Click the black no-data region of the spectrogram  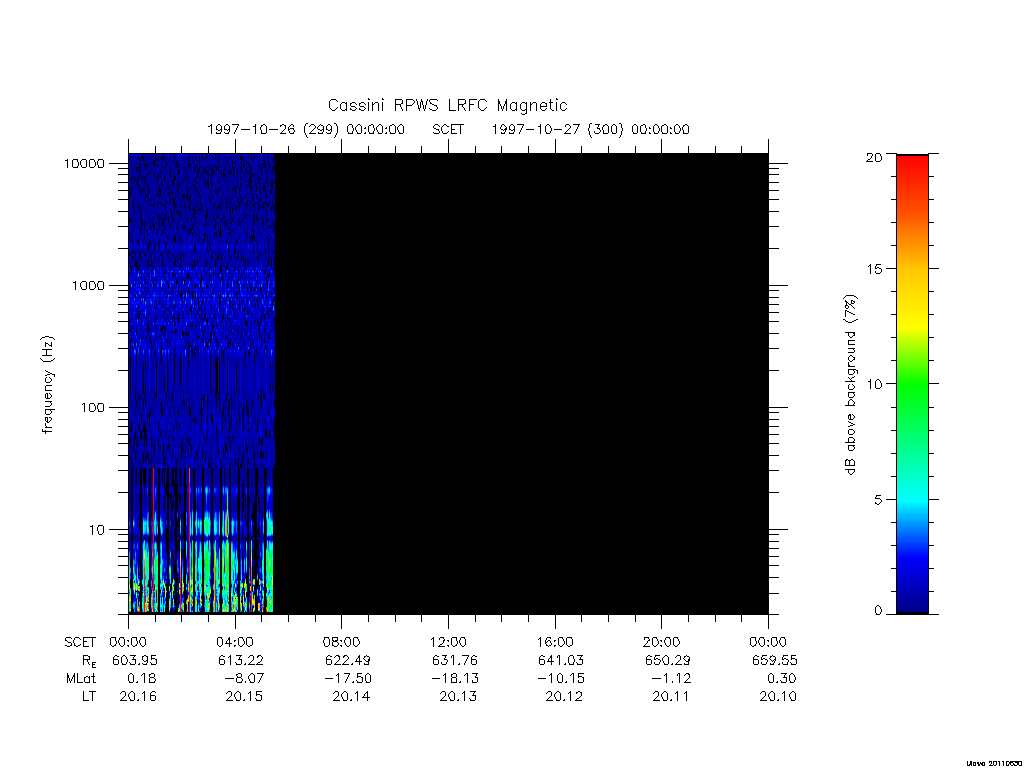[x=521, y=383]
